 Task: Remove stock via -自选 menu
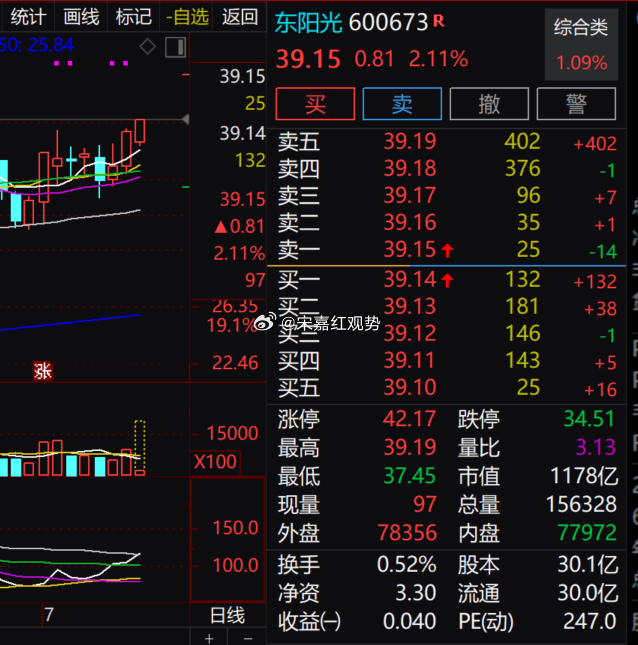[187, 17]
